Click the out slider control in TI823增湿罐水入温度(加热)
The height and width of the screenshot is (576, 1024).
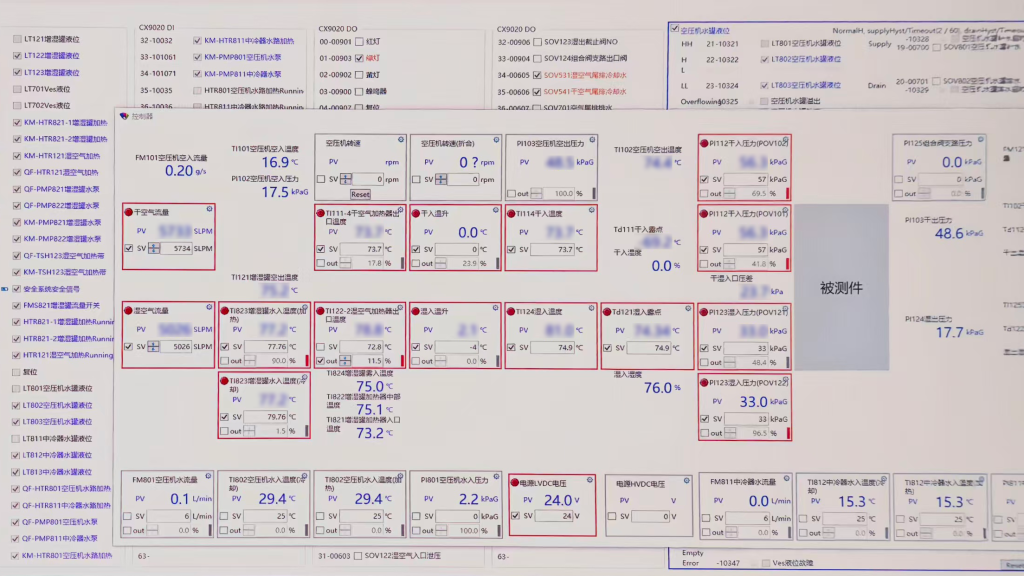pos(251,361)
